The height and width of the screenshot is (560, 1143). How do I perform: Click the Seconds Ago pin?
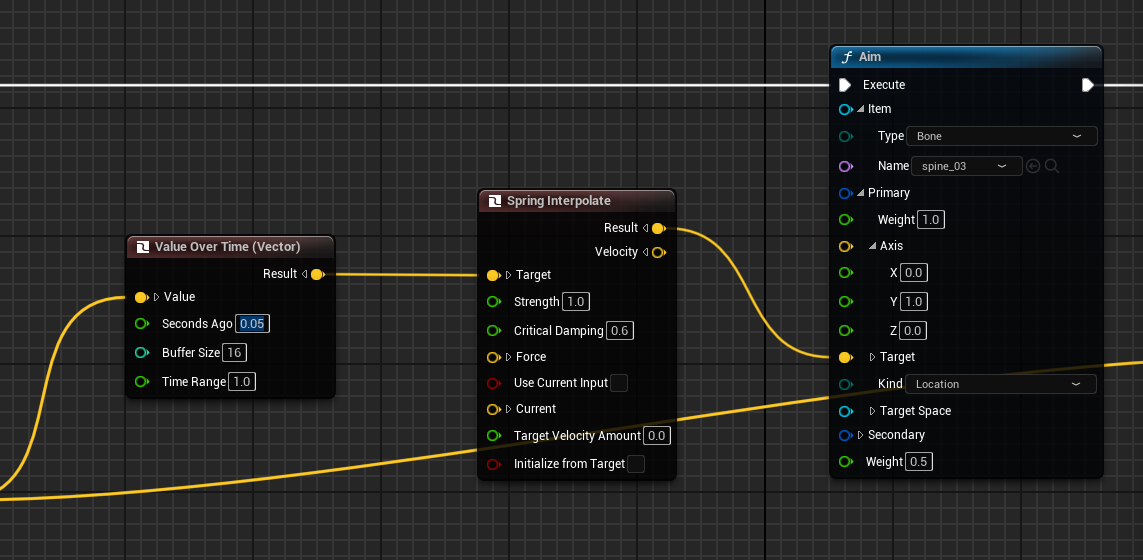pyautogui.click(x=141, y=324)
